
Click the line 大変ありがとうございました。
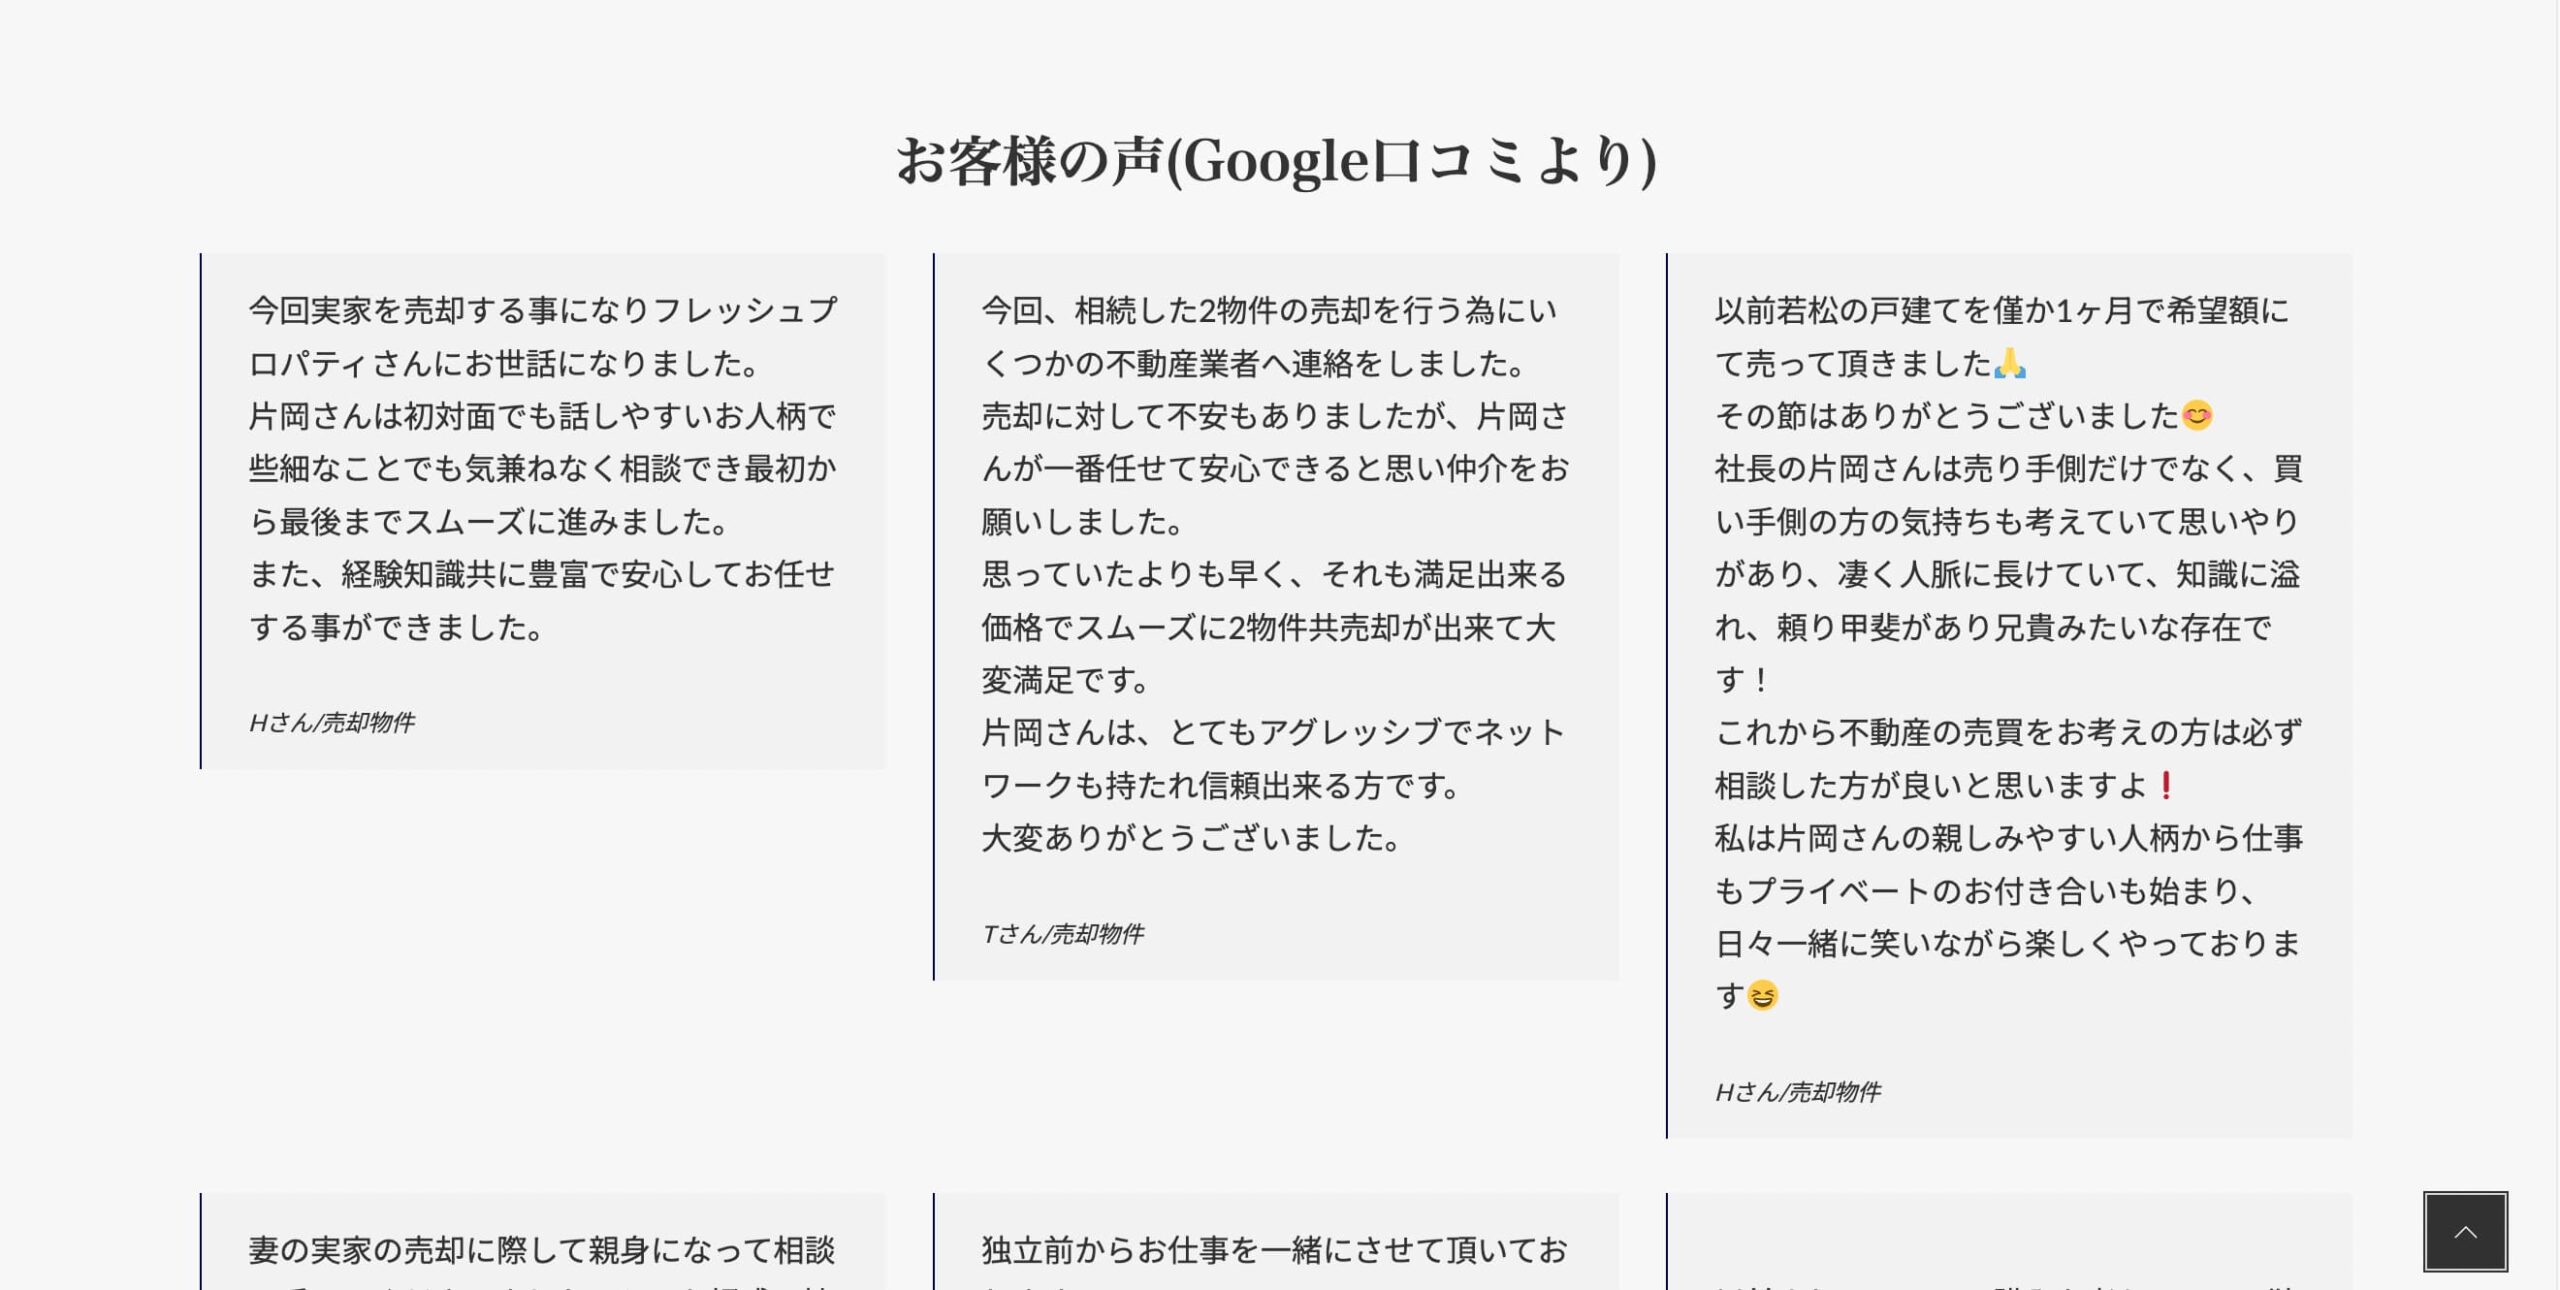tap(1190, 838)
